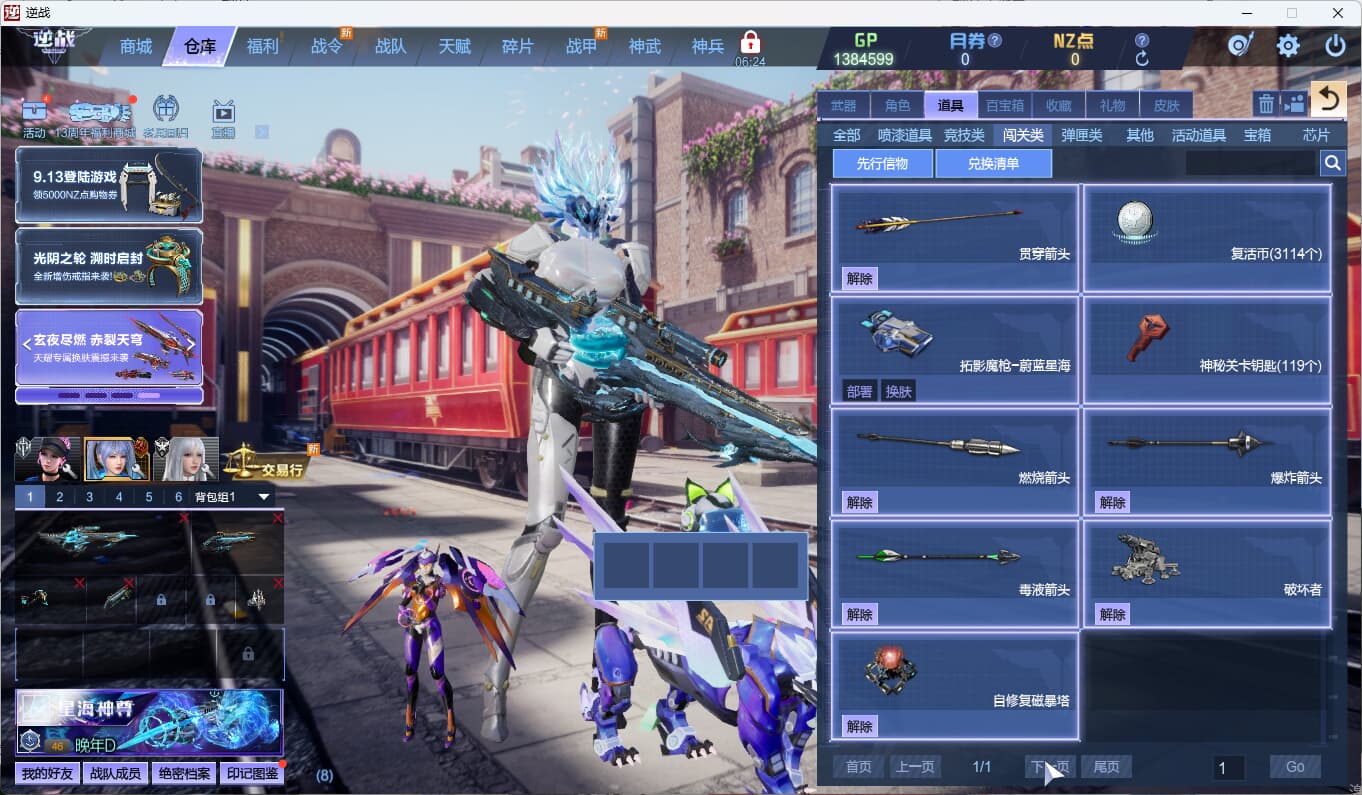
Task: Select backpack slot number 3
Action: pos(89,497)
